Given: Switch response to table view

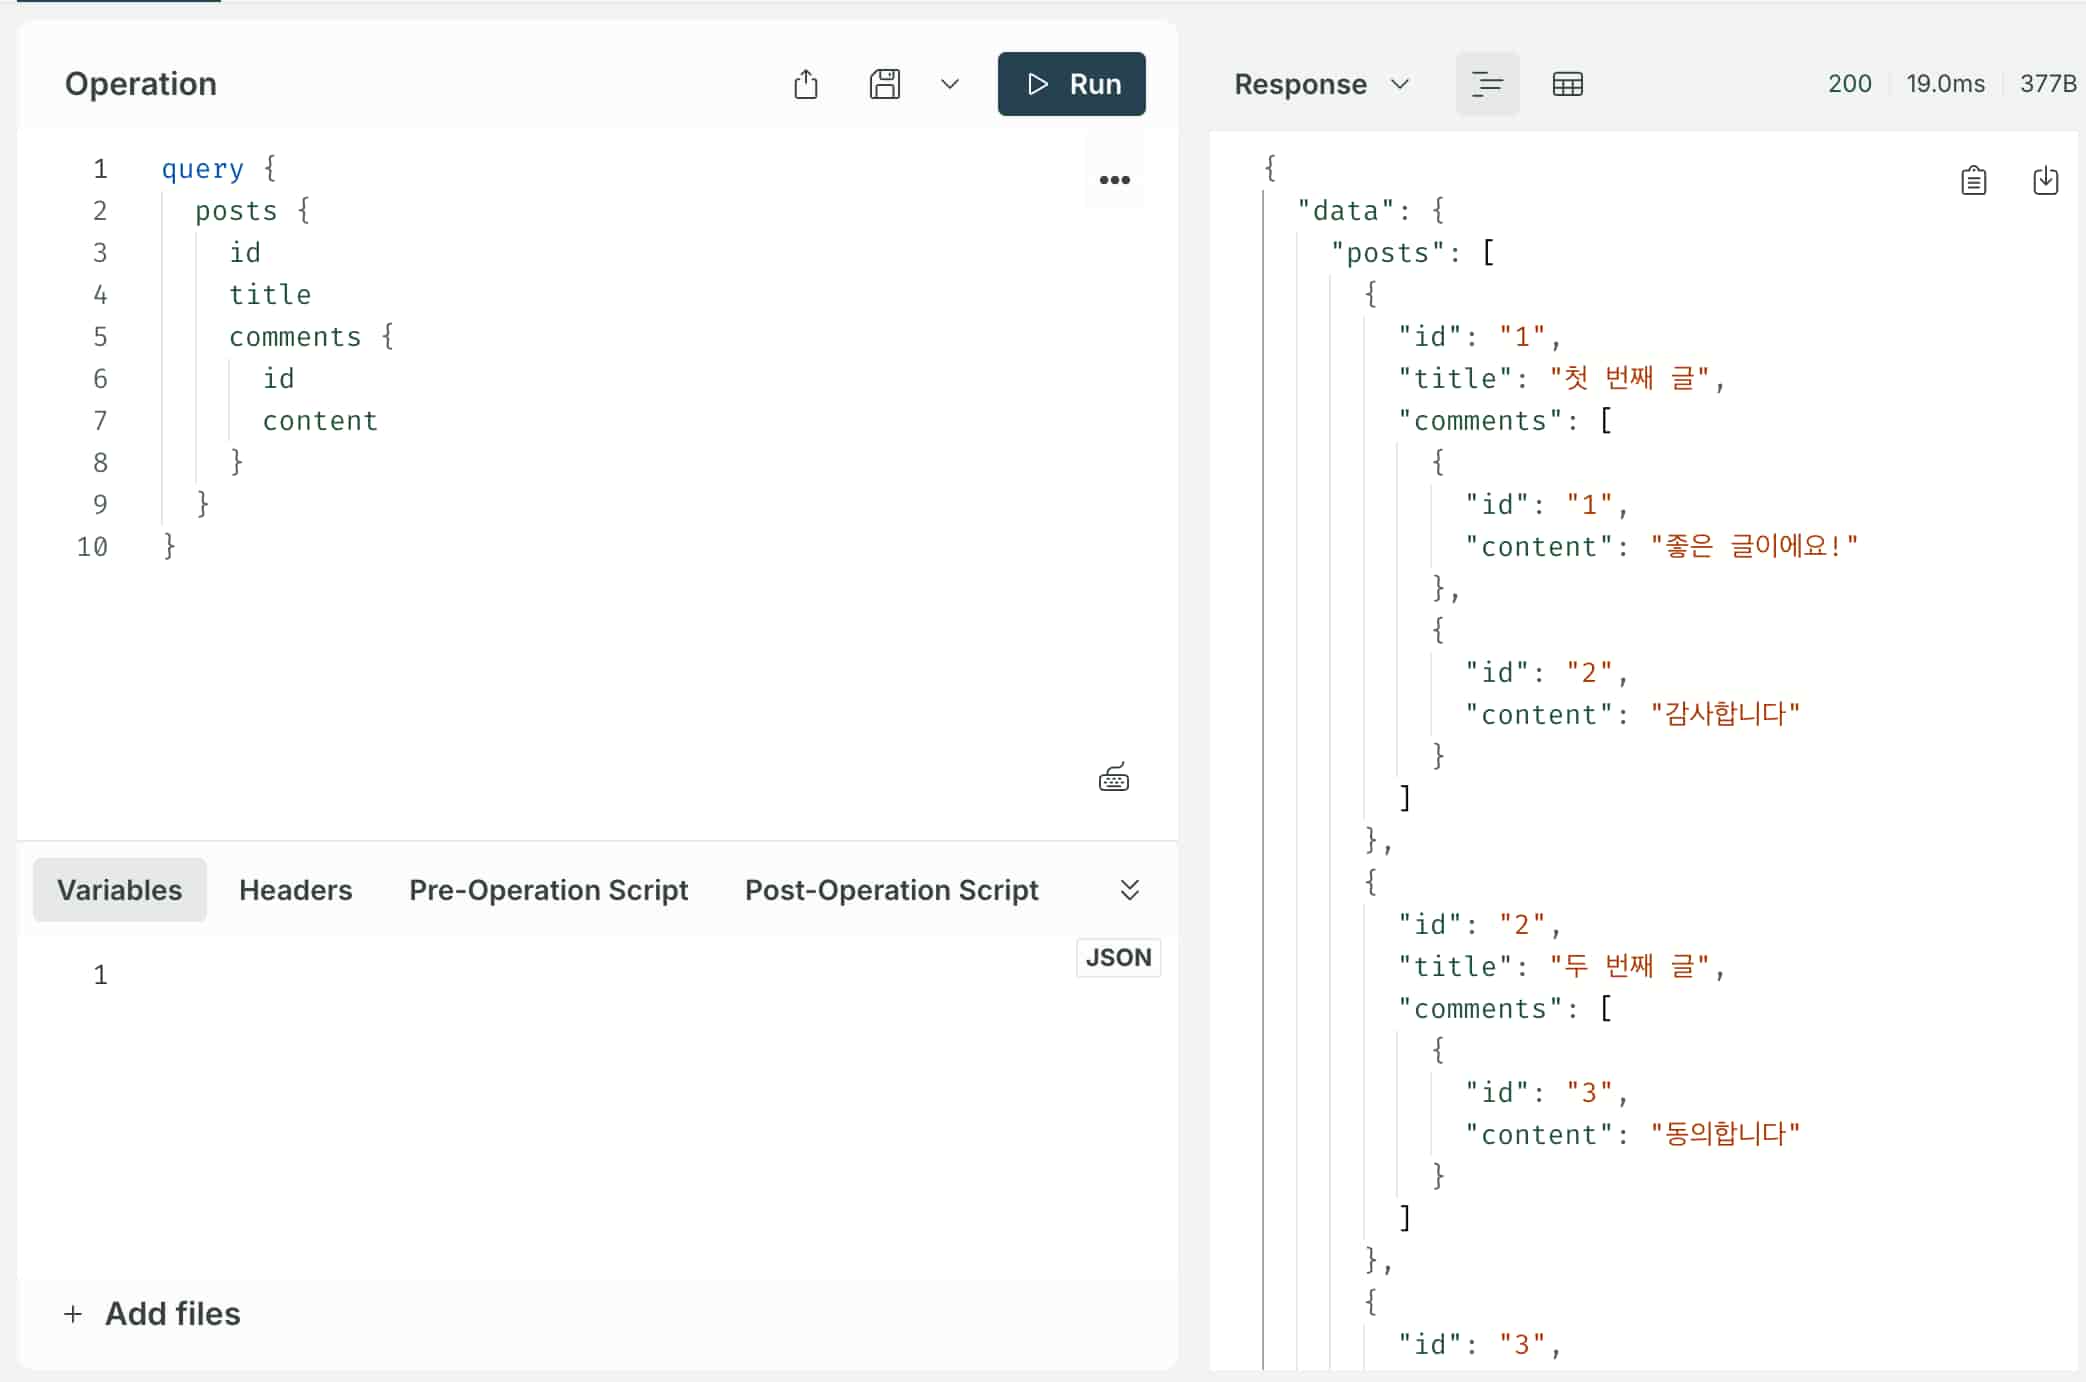Looking at the screenshot, I should 1567,84.
